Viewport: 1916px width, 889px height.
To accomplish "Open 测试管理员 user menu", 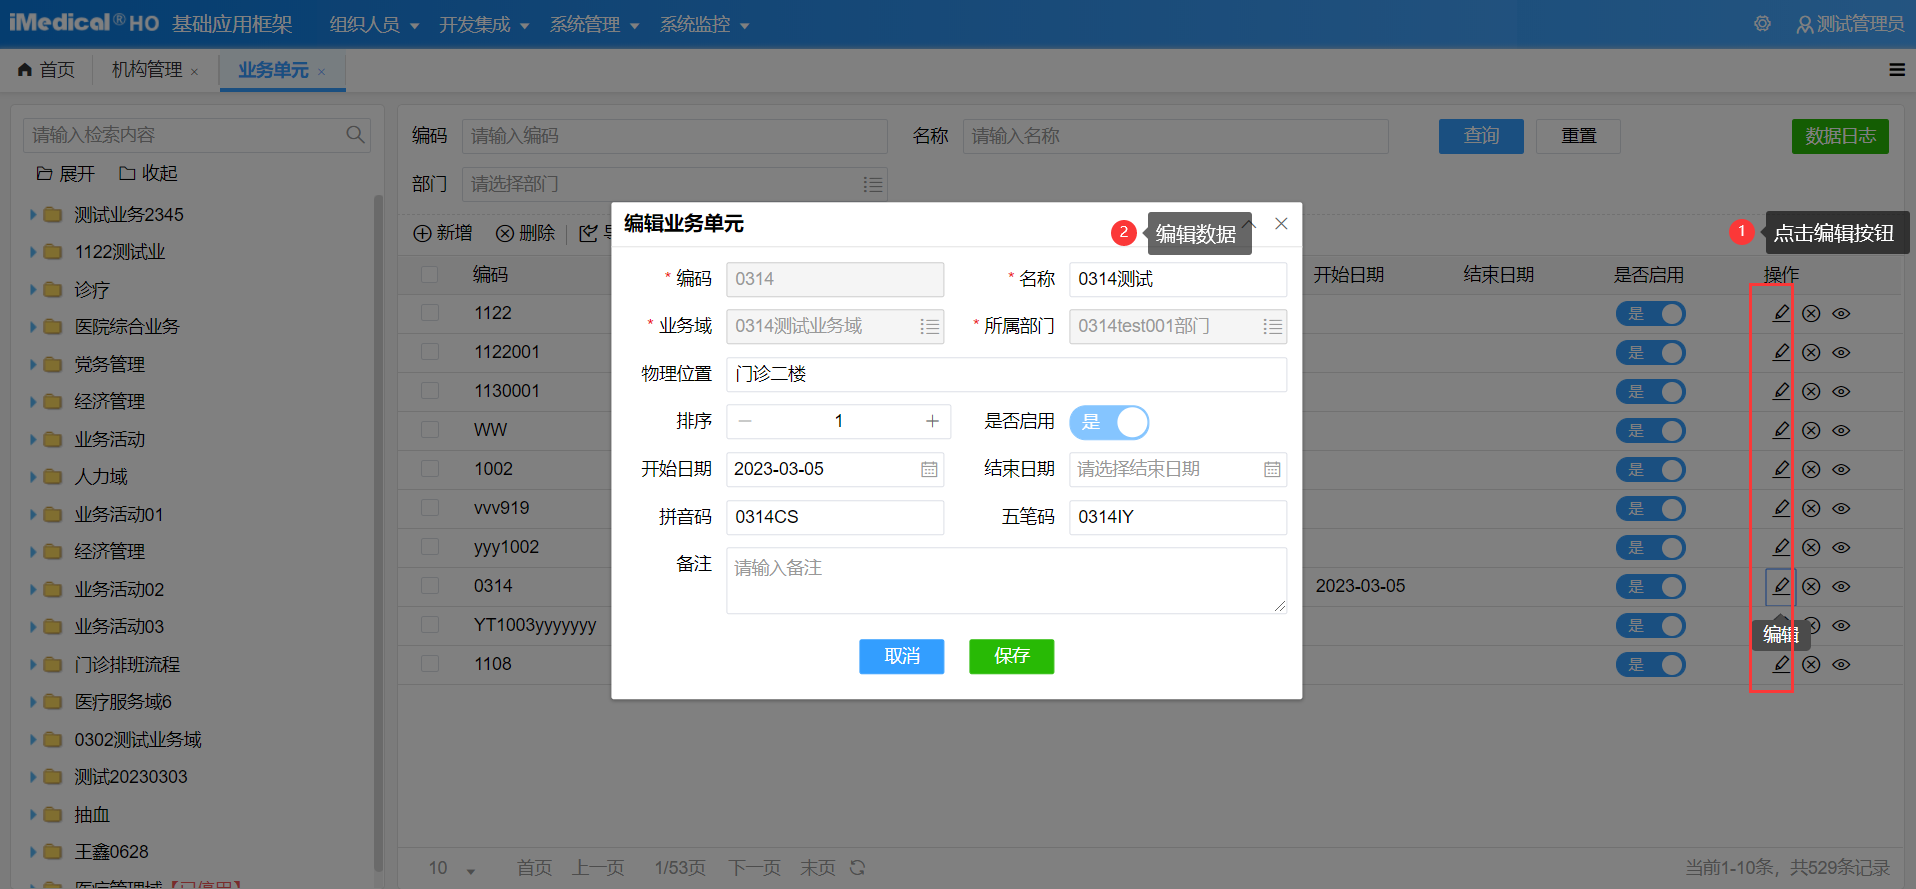I will click(1850, 23).
